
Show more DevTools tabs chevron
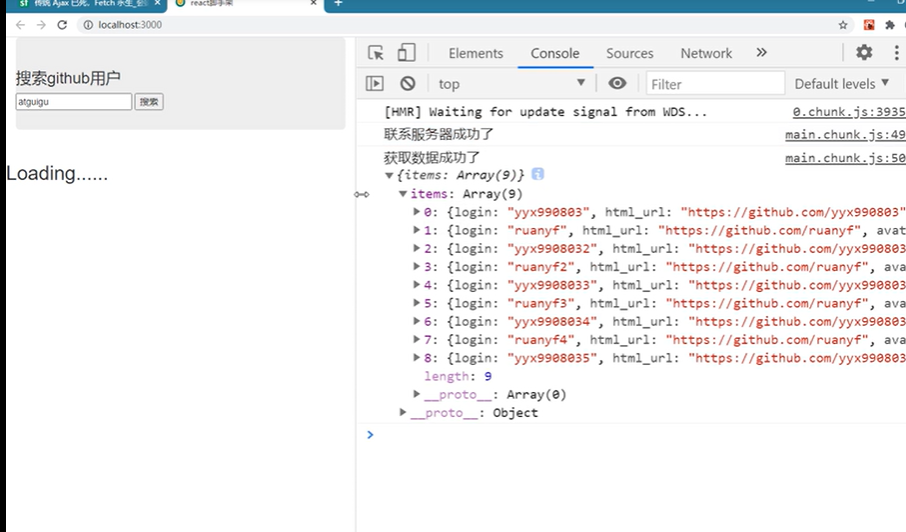pyautogui.click(x=762, y=53)
